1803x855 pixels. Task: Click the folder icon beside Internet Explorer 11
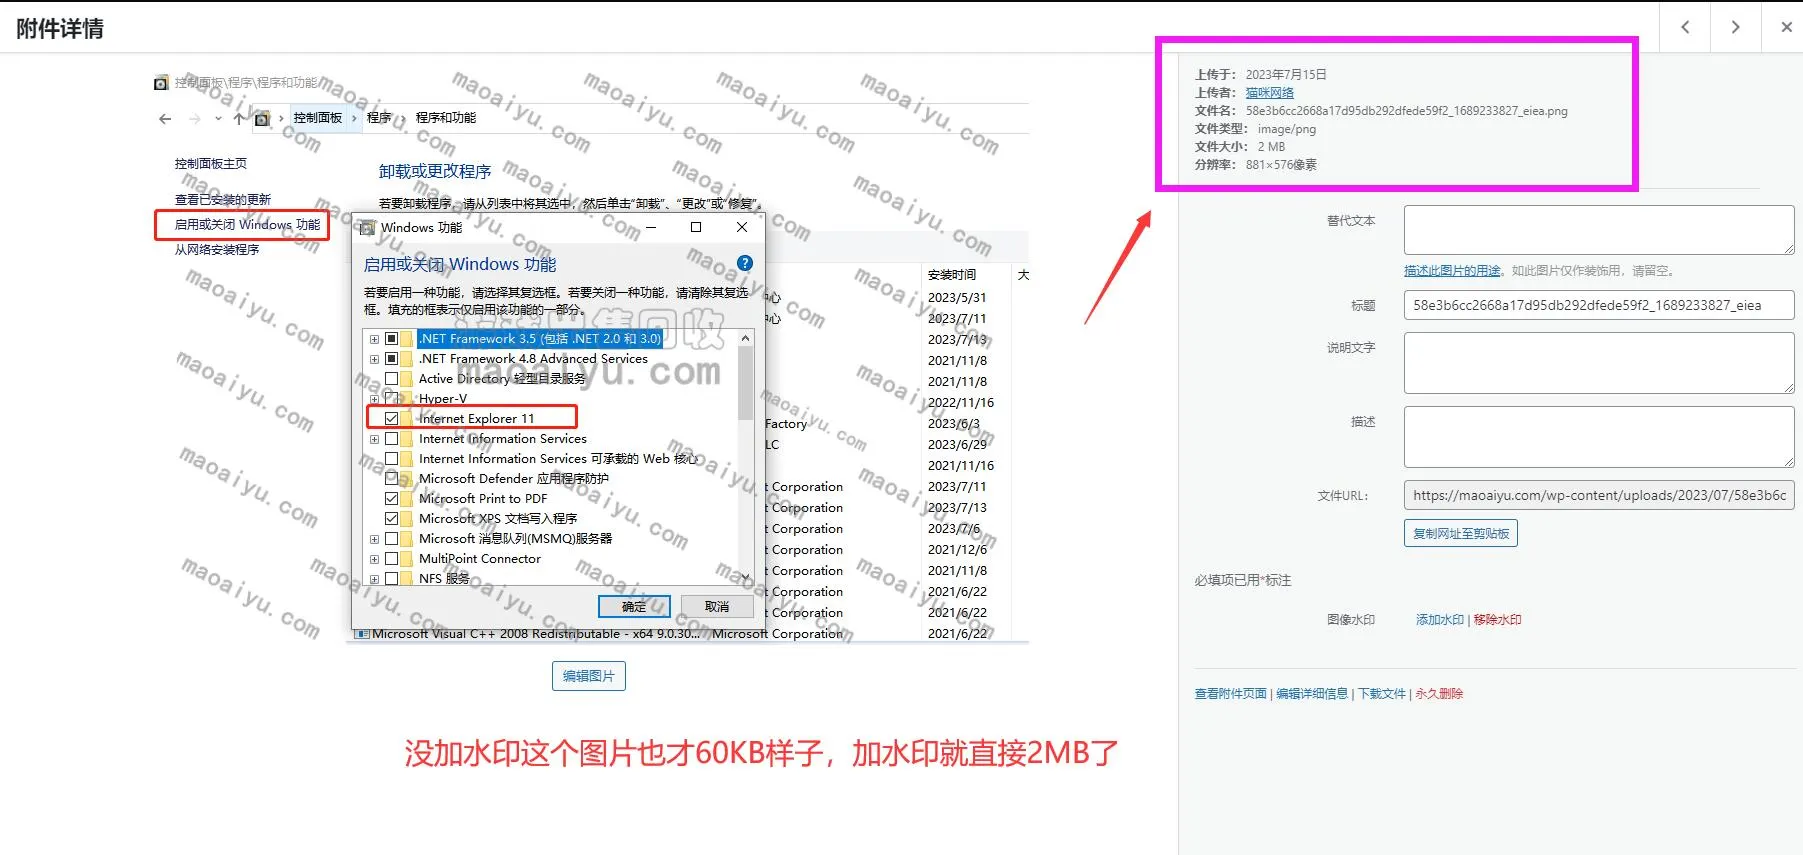point(407,419)
